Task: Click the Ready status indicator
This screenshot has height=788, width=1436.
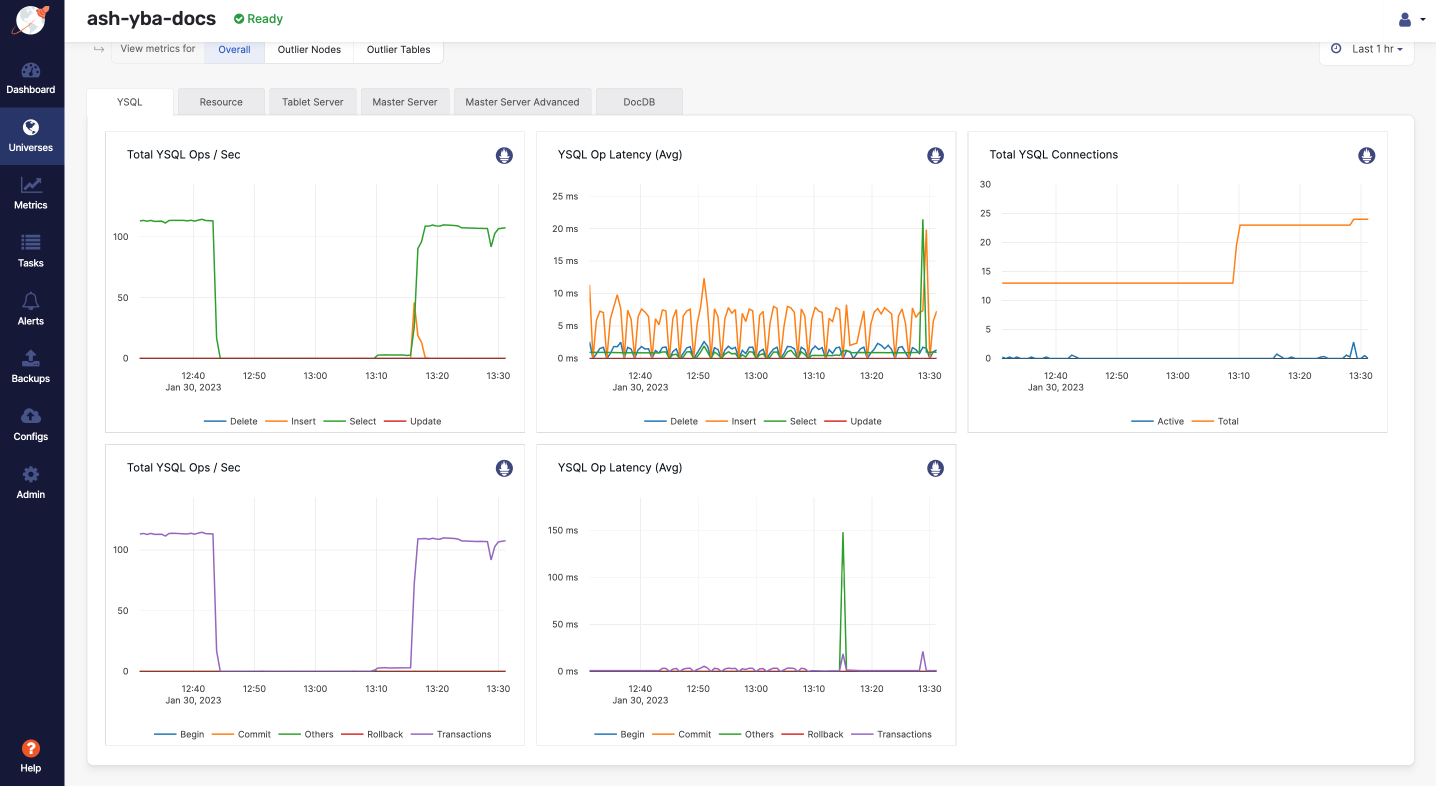Action: coord(257,18)
